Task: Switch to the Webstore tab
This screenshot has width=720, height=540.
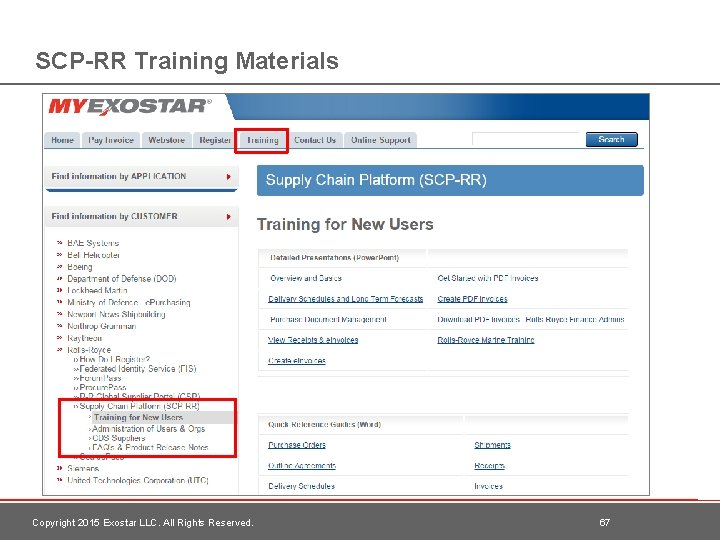Action: coord(166,140)
